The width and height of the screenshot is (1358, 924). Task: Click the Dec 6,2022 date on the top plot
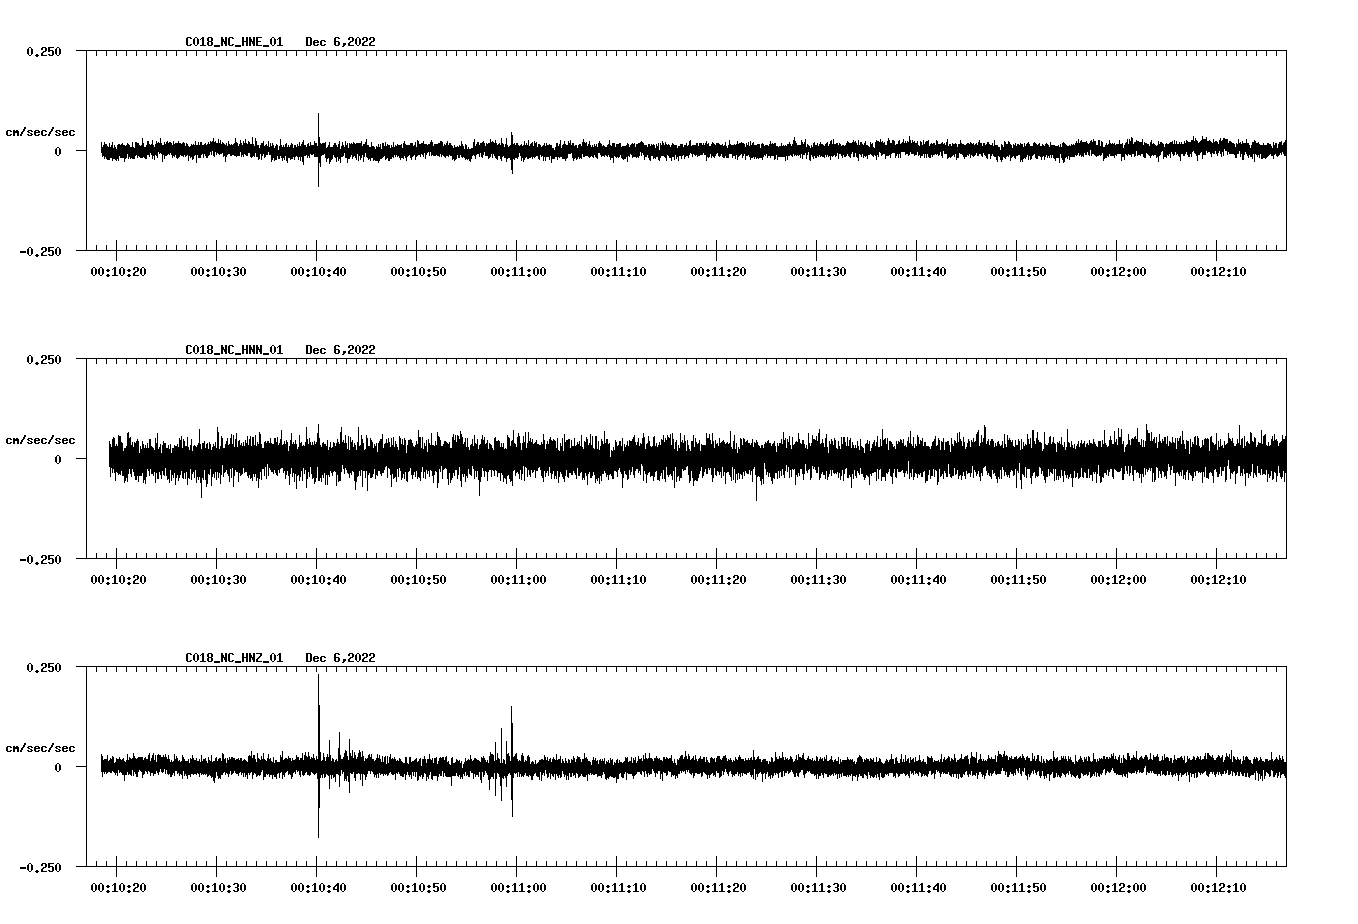click(x=341, y=42)
